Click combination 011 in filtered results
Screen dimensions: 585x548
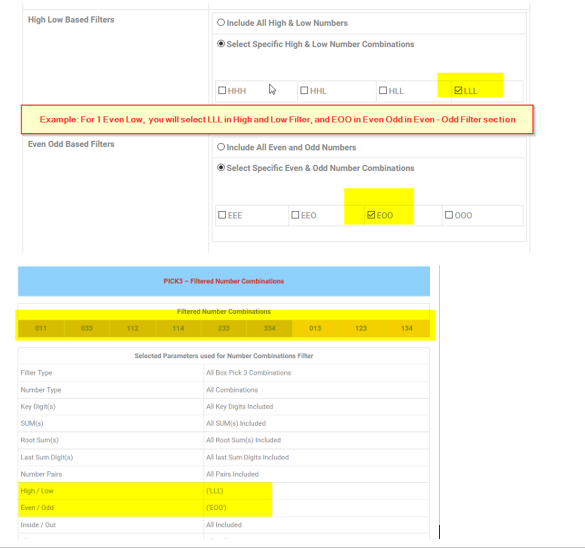[41, 328]
